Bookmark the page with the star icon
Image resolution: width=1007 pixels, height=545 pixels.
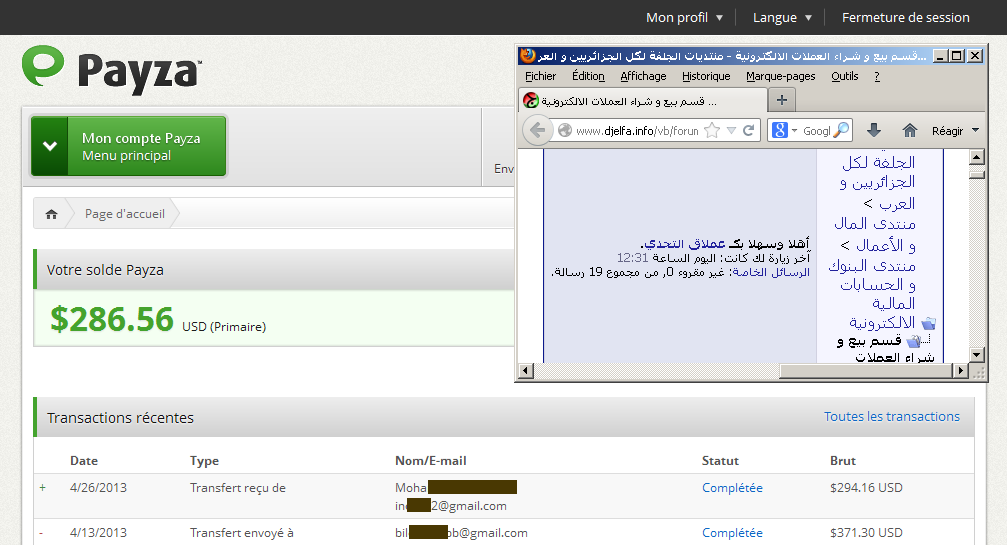pos(712,130)
